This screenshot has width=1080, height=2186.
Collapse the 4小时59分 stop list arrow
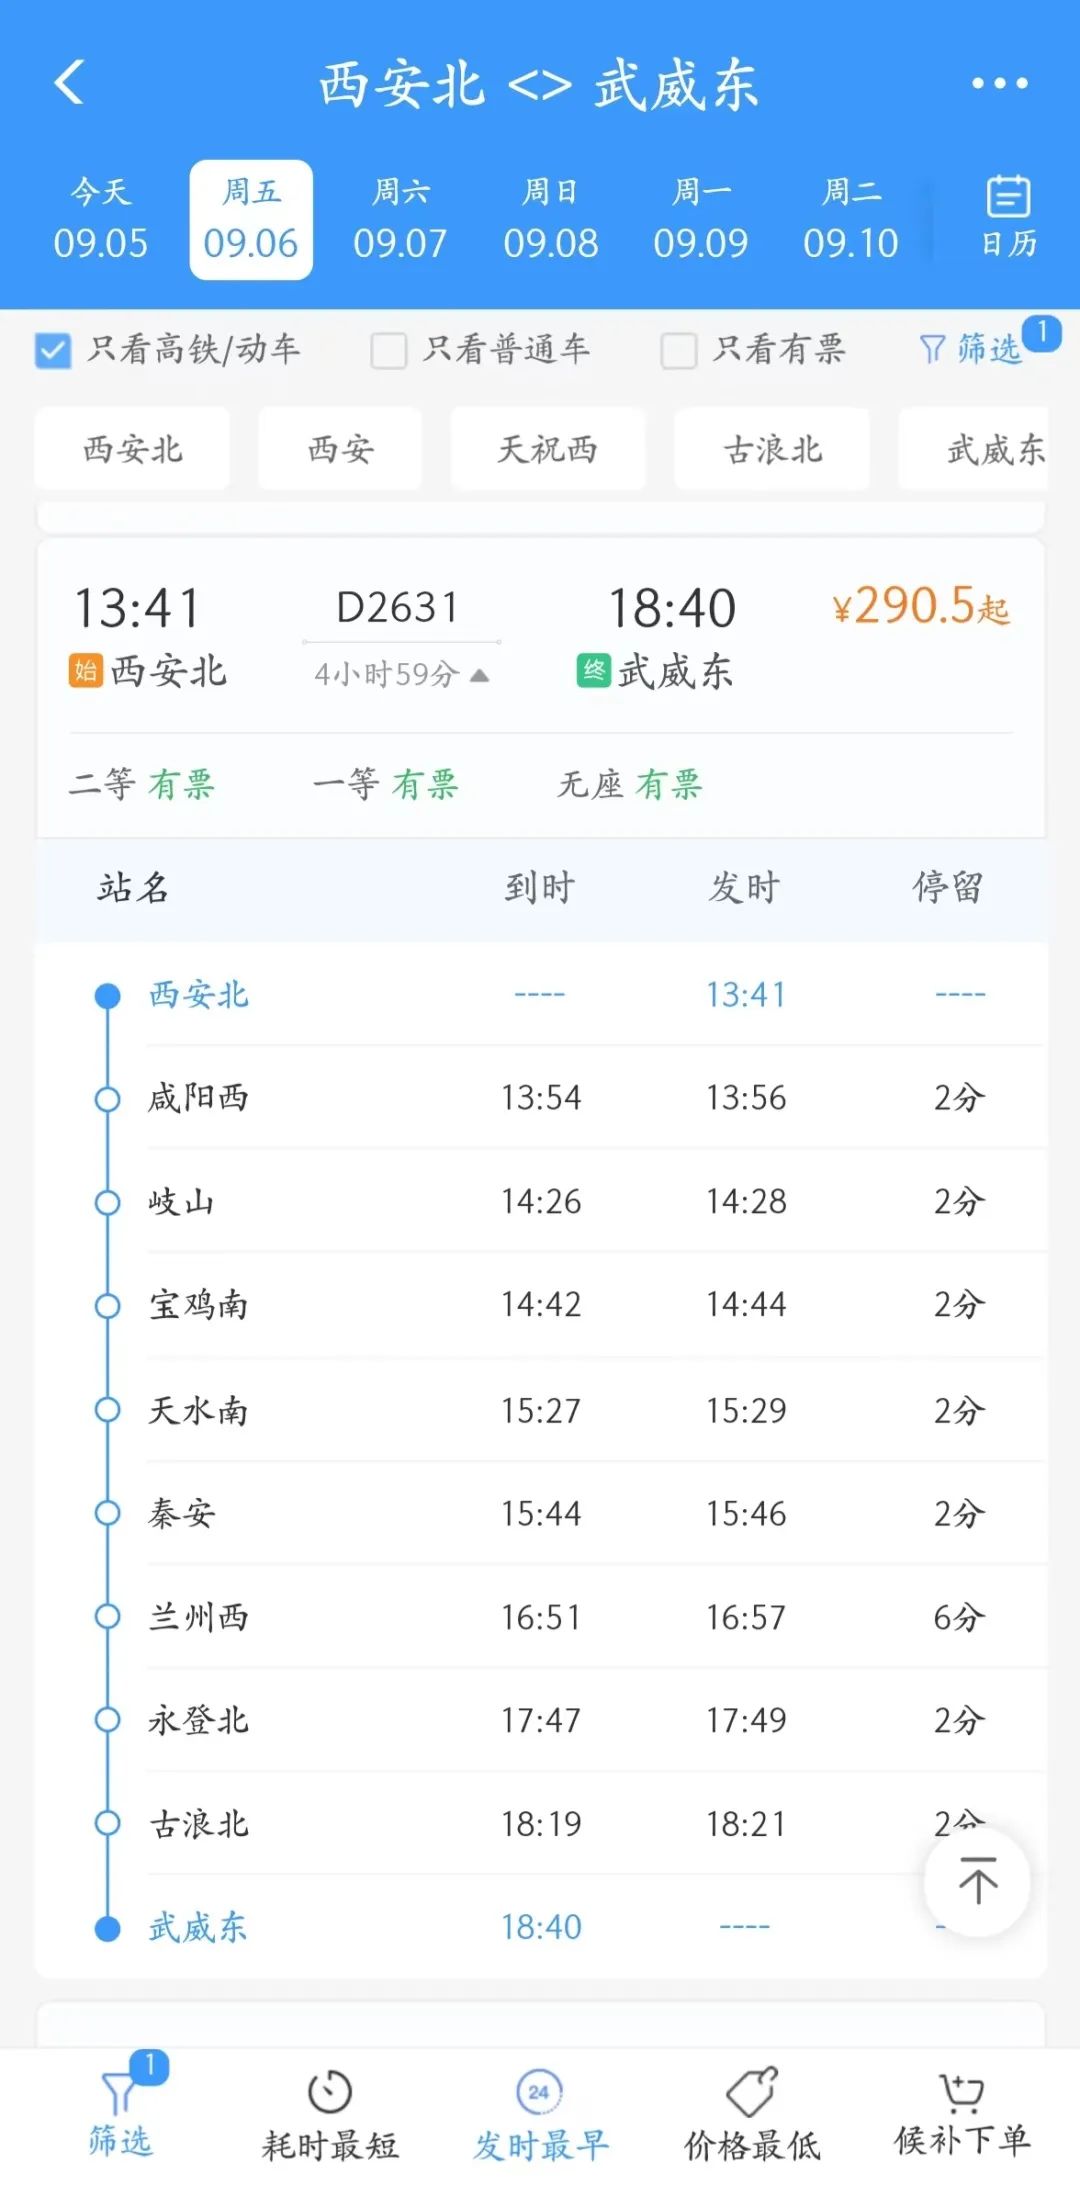[480, 675]
